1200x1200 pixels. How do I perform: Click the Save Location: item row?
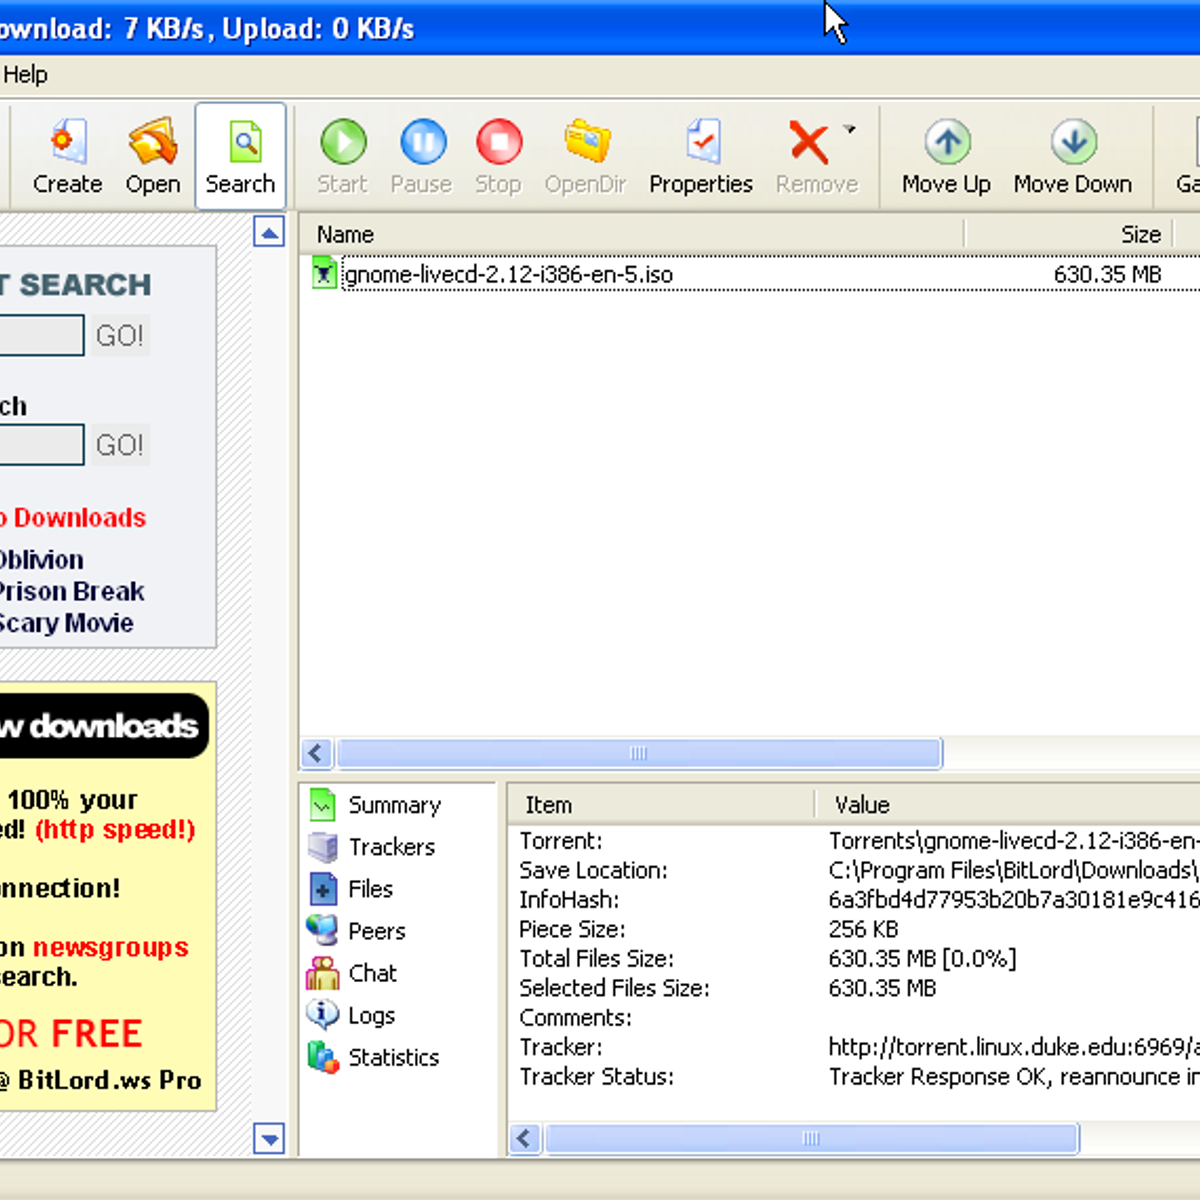[855, 870]
